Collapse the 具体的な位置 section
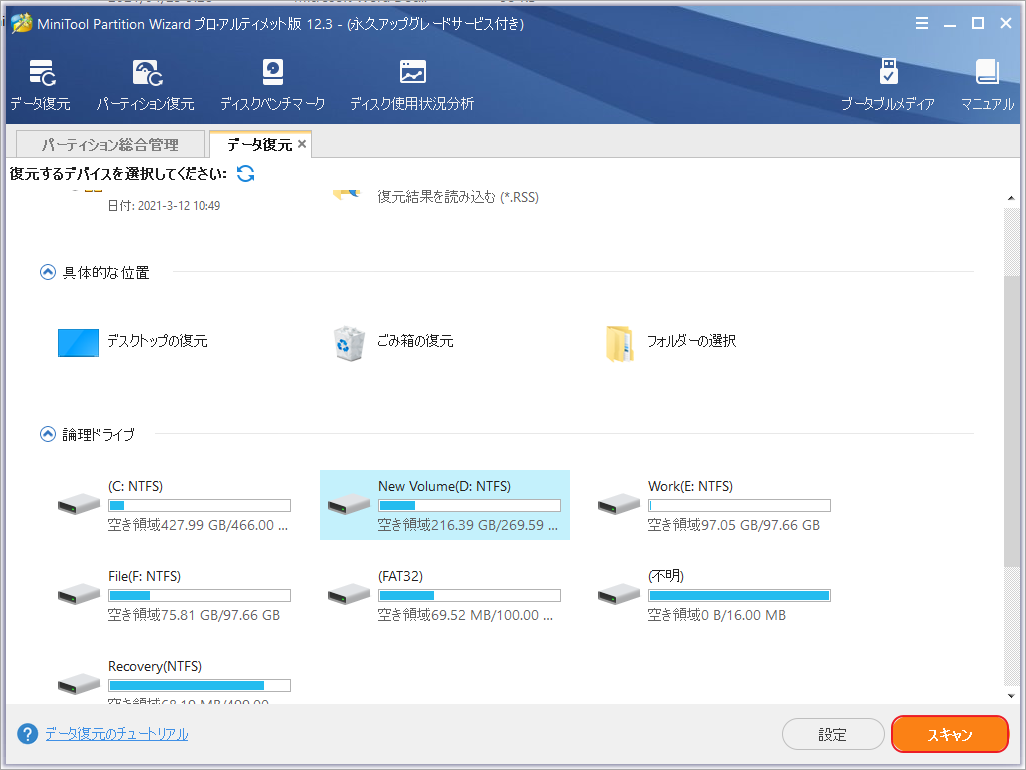The image size is (1026, 770). point(47,271)
